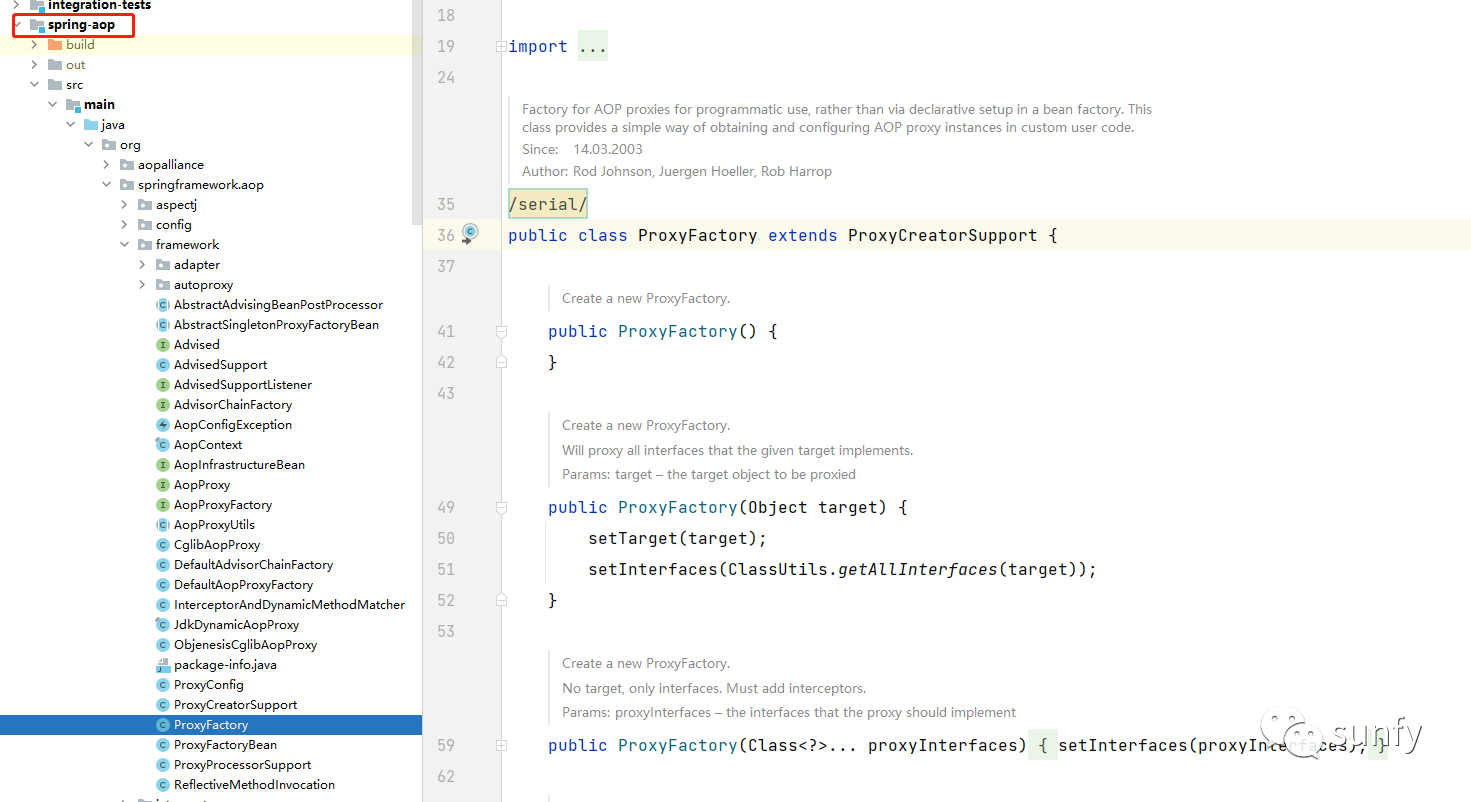The height and width of the screenshot is (802, 1471).
Task: Select the integration-tests module
Action: pyautogui.click(x=99, y=6)
